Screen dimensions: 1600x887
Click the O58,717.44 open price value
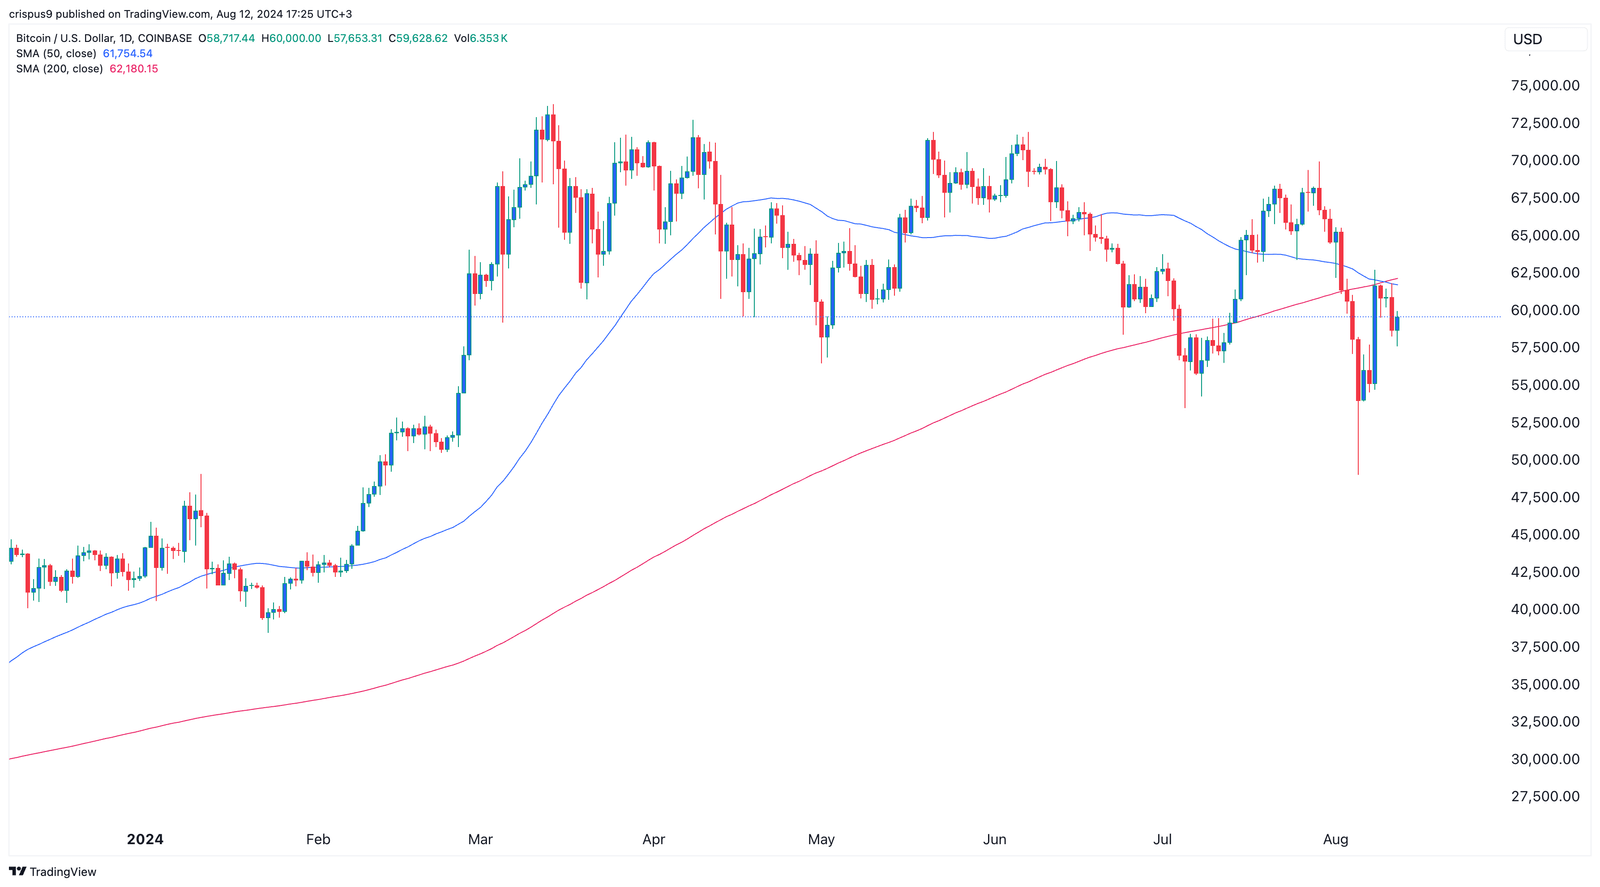[x=226, y=38]
